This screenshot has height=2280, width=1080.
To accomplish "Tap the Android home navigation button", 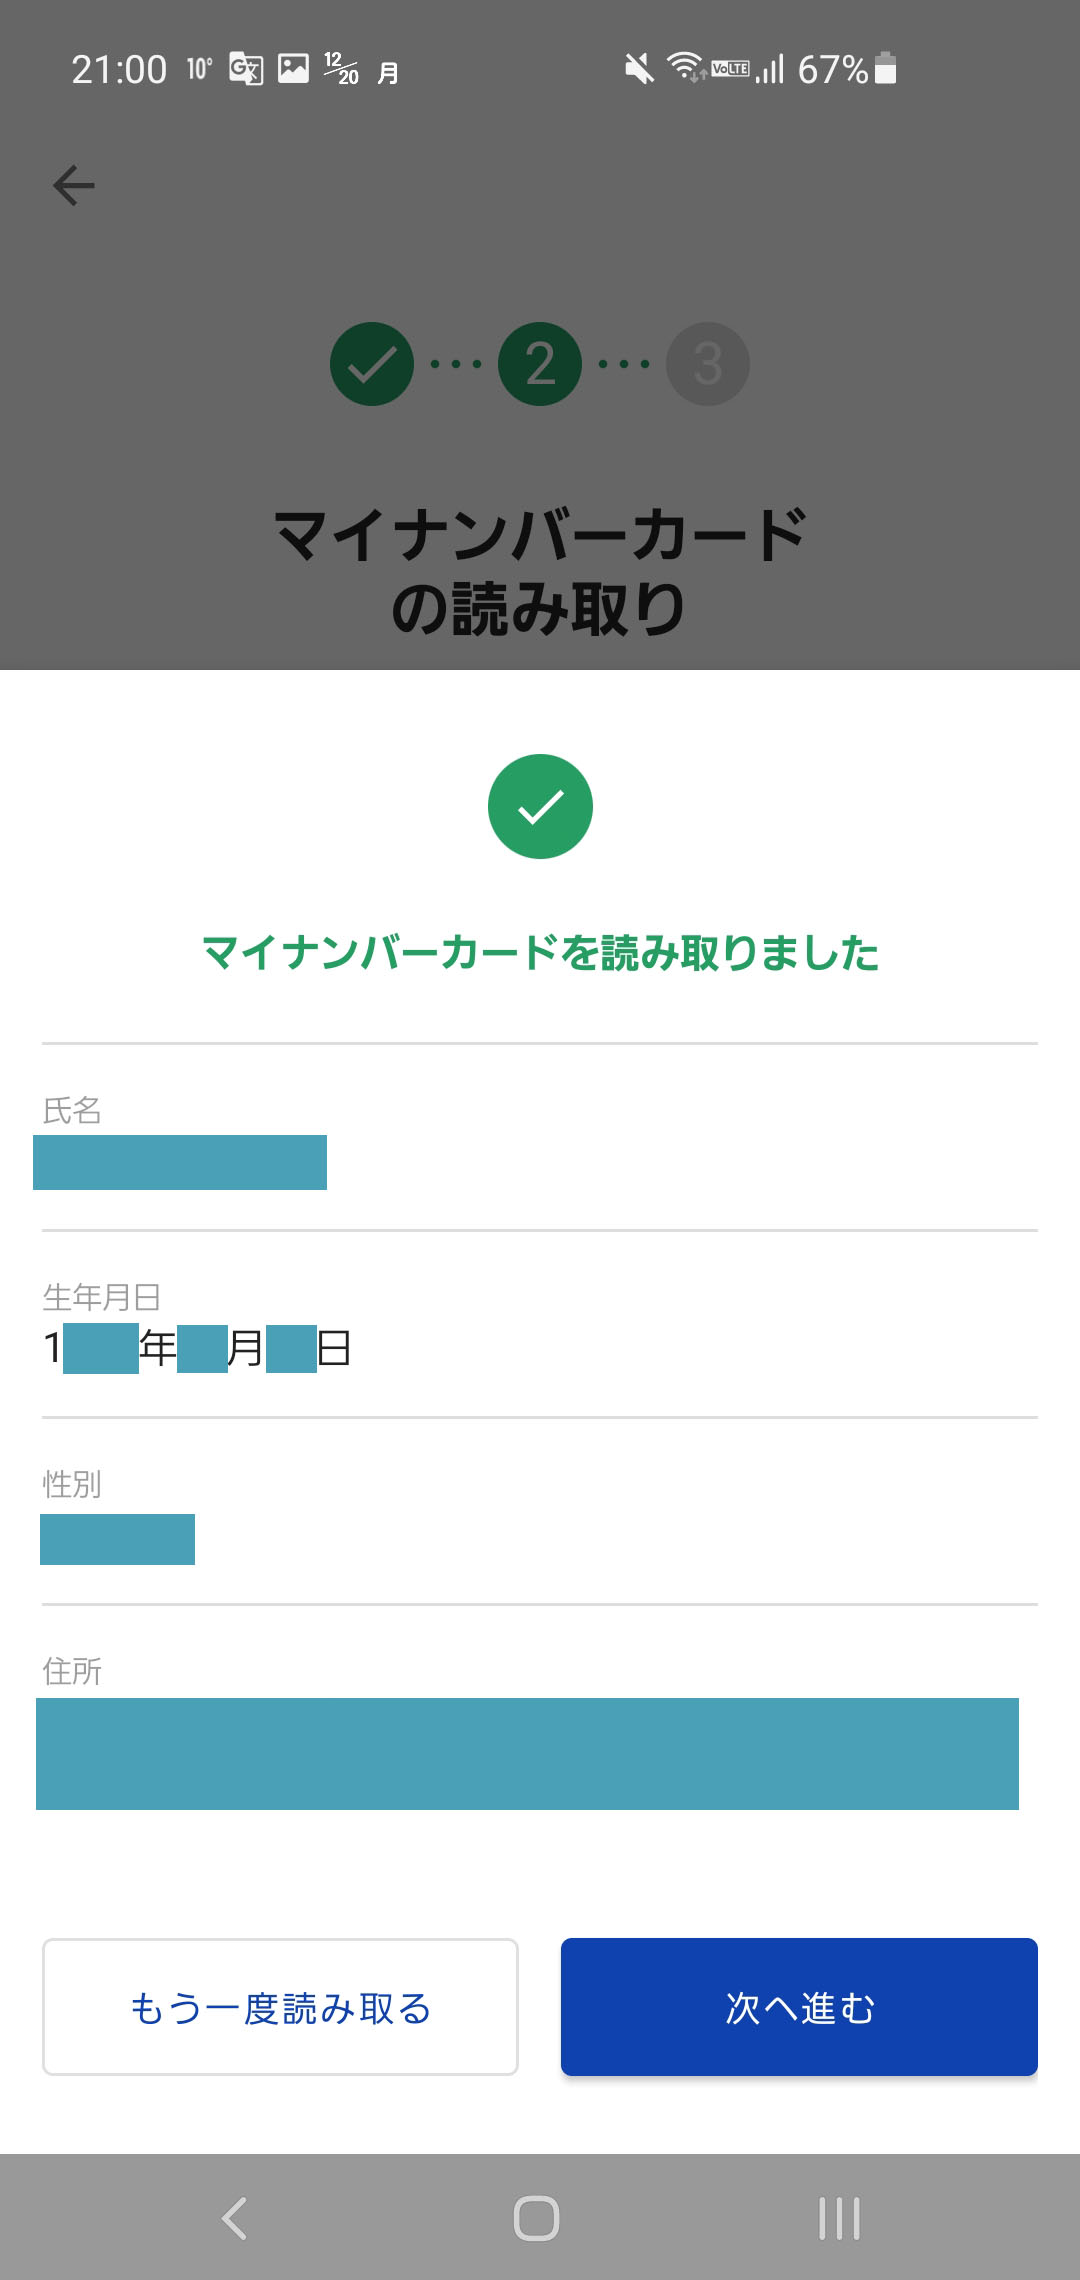I will 536,2218.
